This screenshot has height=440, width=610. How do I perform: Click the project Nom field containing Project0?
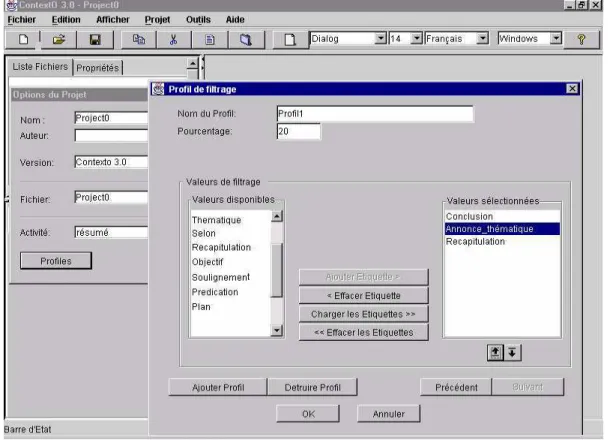pos(111,118)
